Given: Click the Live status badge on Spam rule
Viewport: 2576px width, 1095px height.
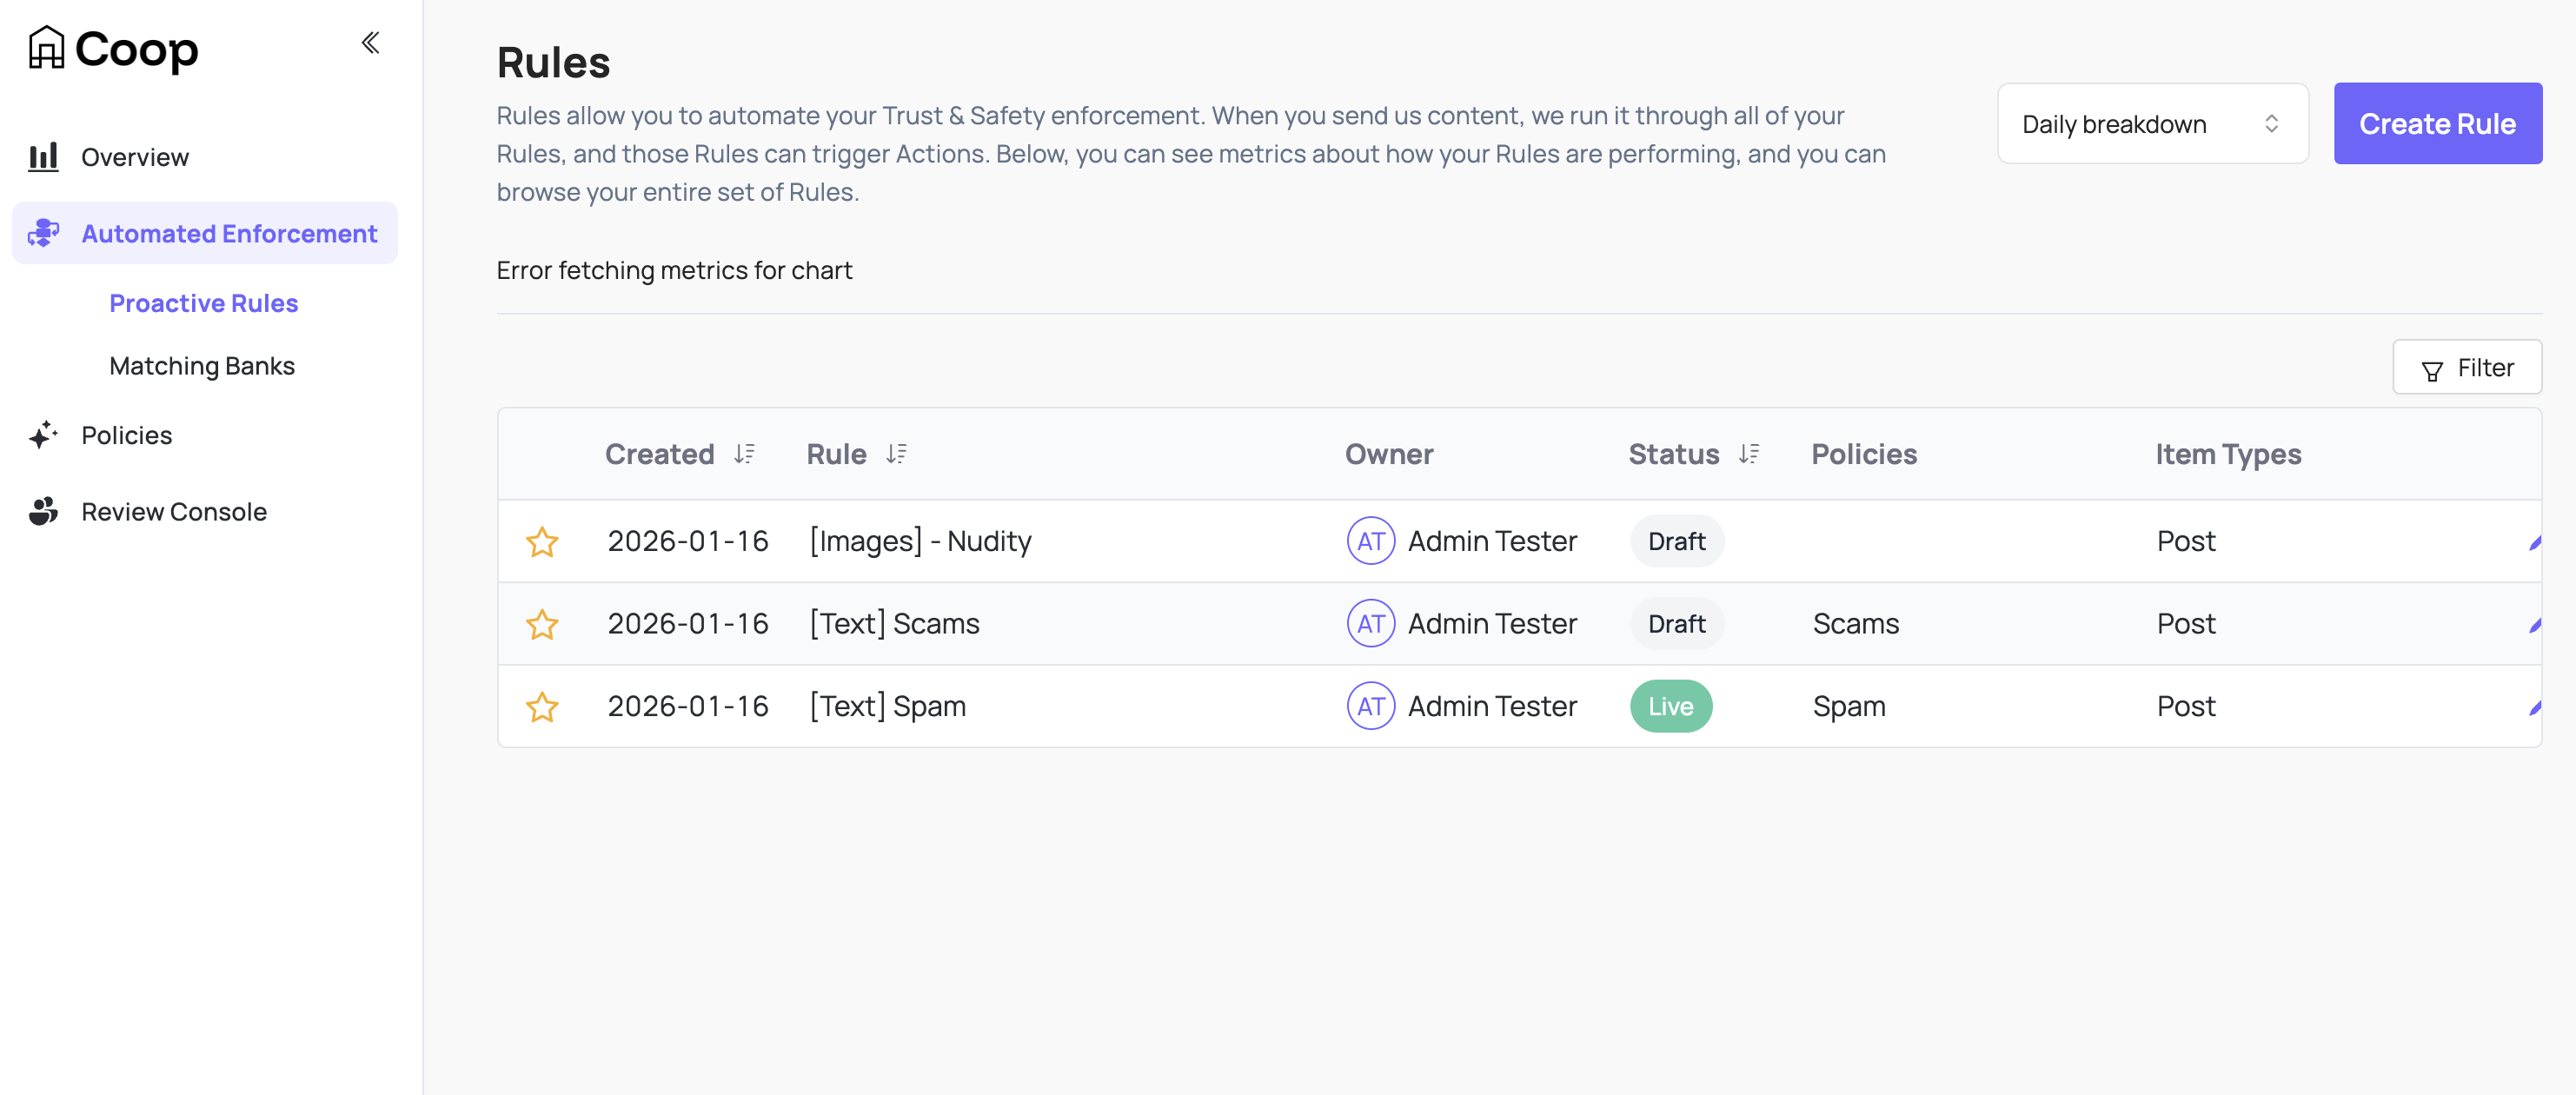Looking at the screenshot, I should 1670,706.
